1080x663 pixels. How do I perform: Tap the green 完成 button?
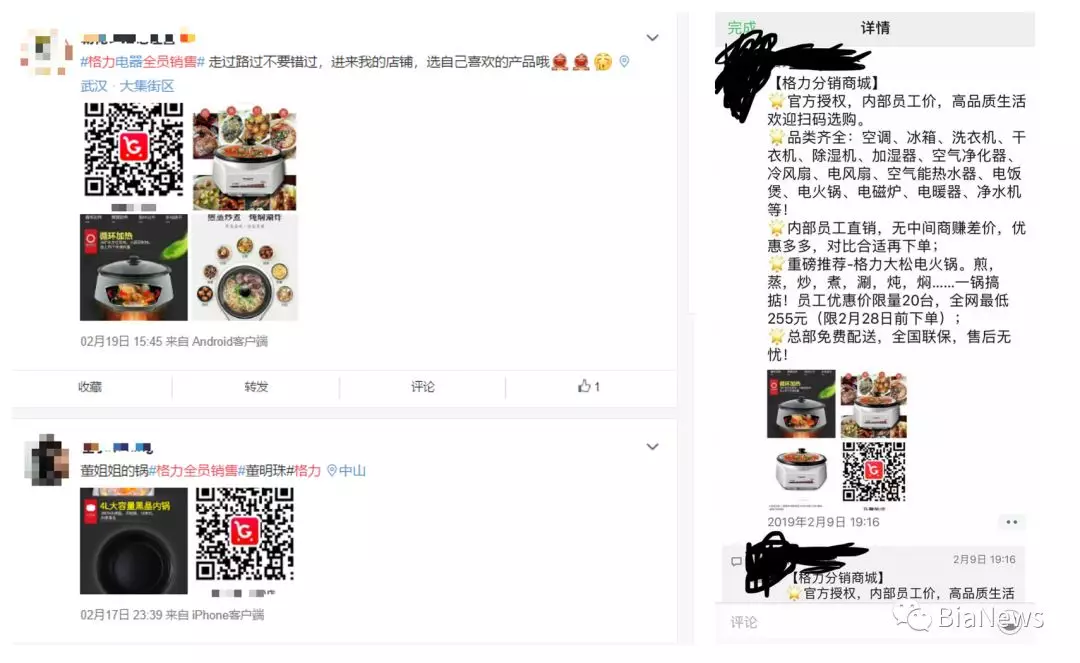click(742, 28)
